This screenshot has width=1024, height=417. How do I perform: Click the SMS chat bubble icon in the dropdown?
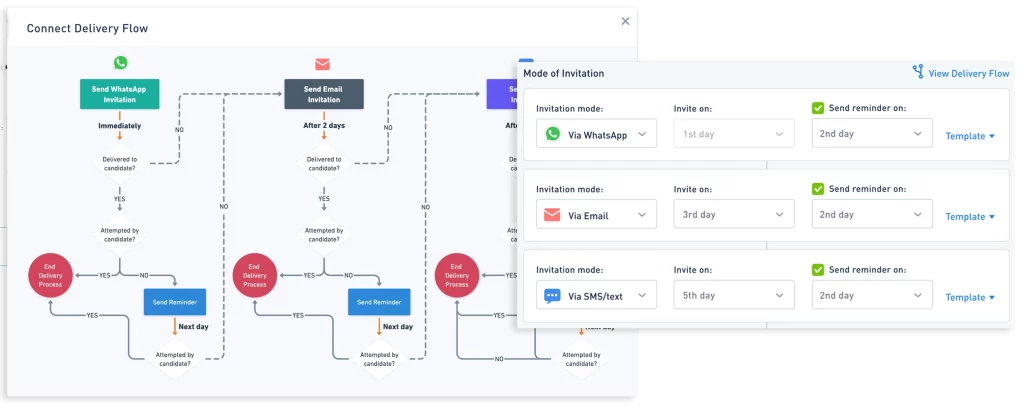pyautogui.click(x=552, y=296)
